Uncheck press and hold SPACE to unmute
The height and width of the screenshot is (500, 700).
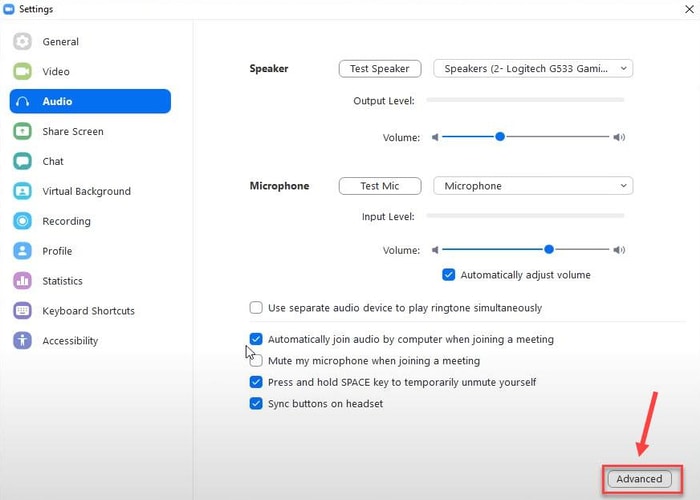[x=256, y=382]
